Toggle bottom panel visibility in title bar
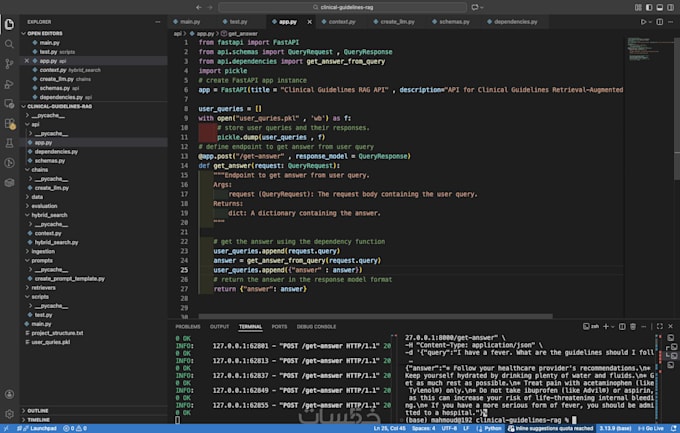680x433 pixels. point(660,7)
